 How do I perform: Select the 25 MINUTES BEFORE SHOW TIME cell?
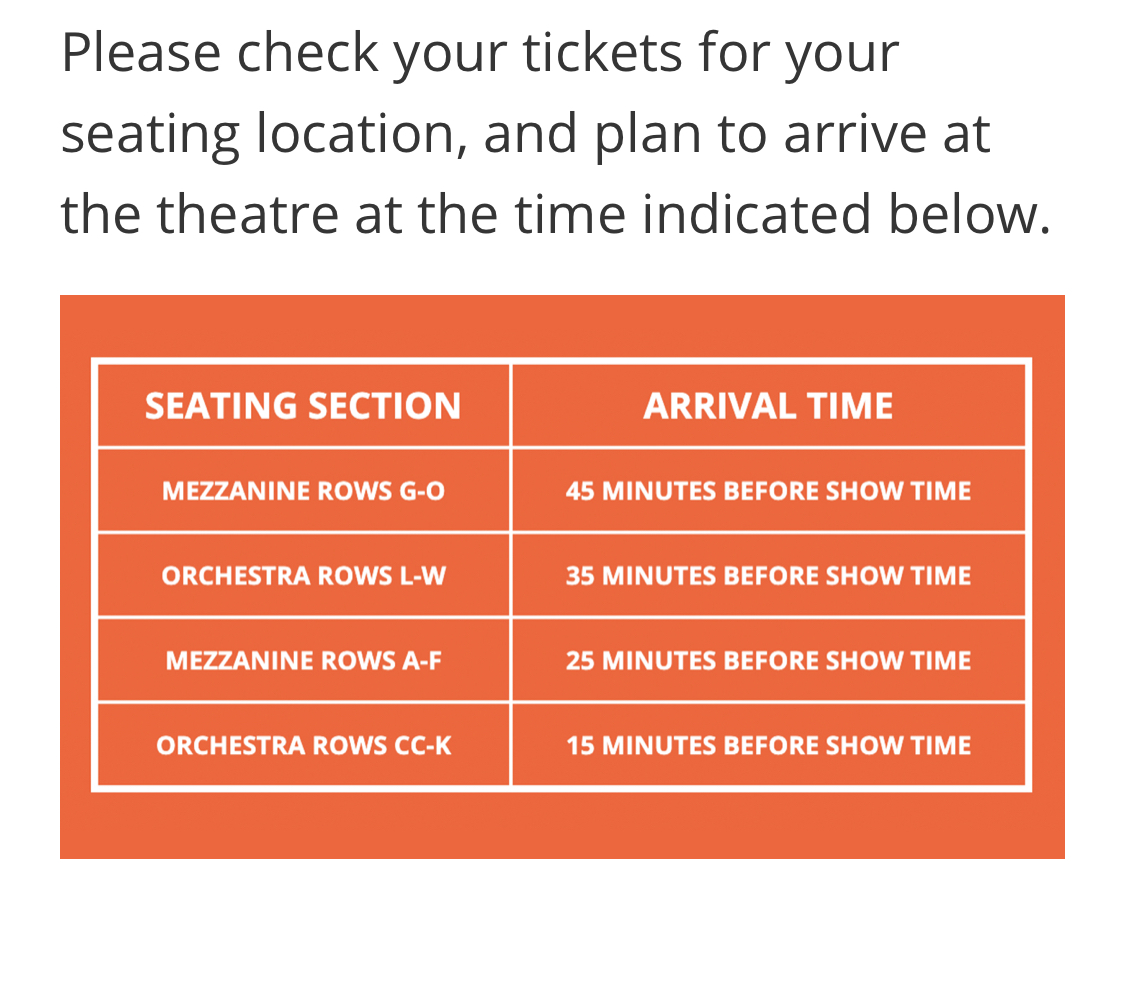coord(768,661)
